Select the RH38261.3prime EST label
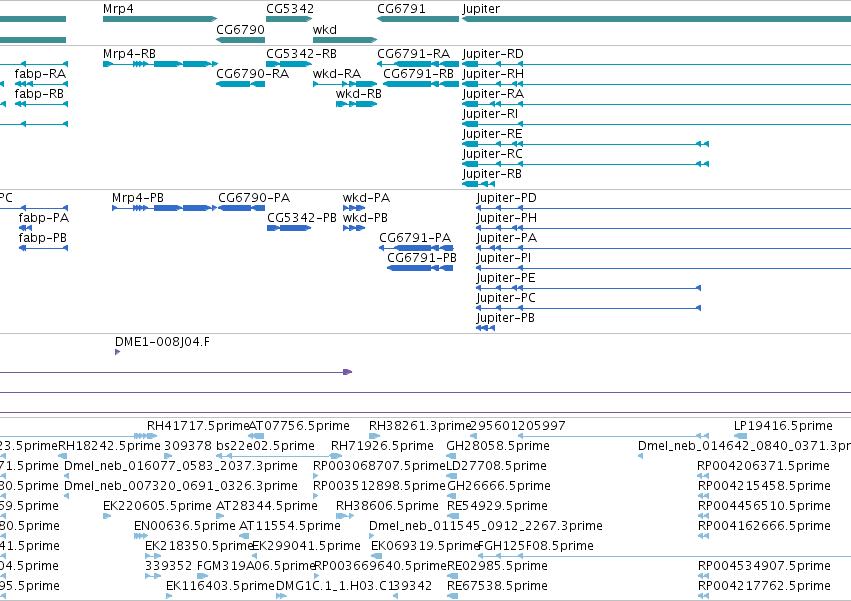851x601 pixels. coord(420,426)
